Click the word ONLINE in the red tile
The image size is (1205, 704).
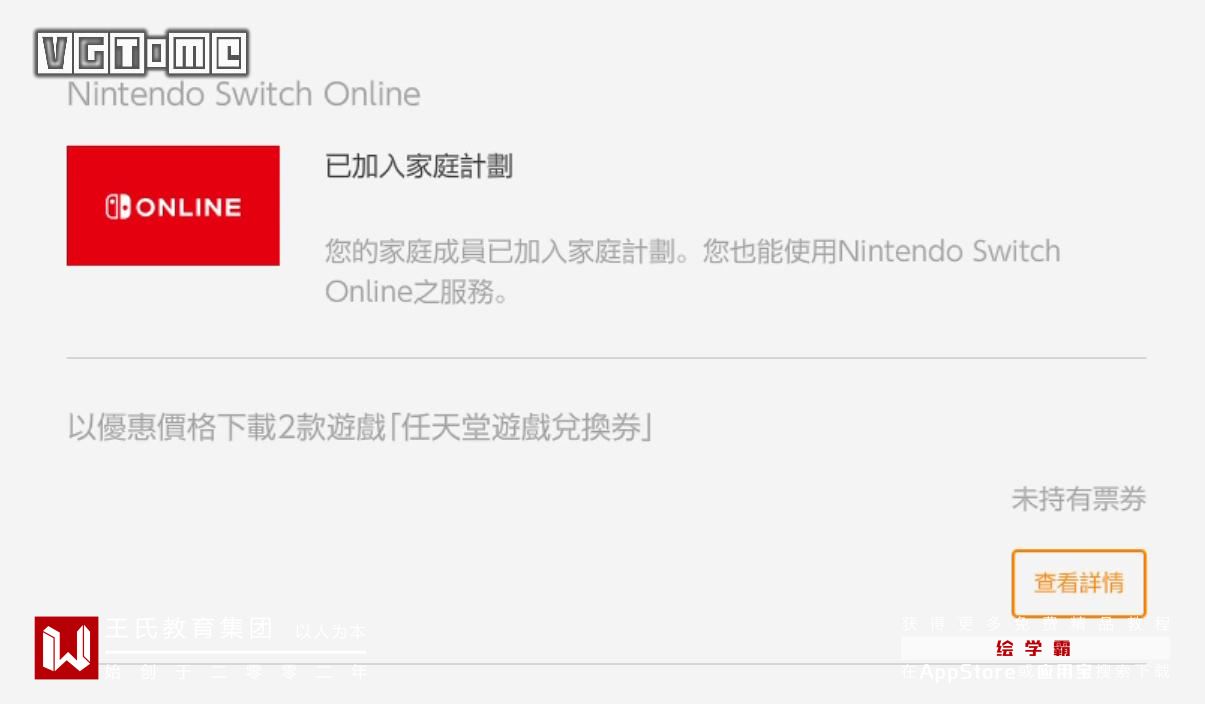tap(188, 207)
